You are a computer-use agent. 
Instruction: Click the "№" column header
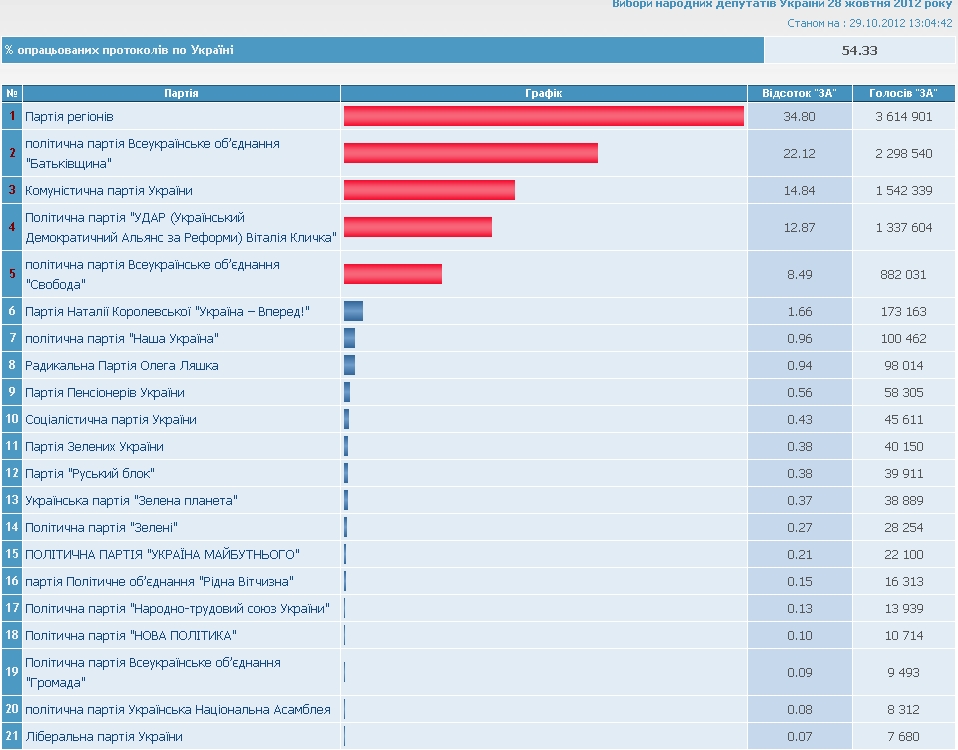(x=12, y=93)
